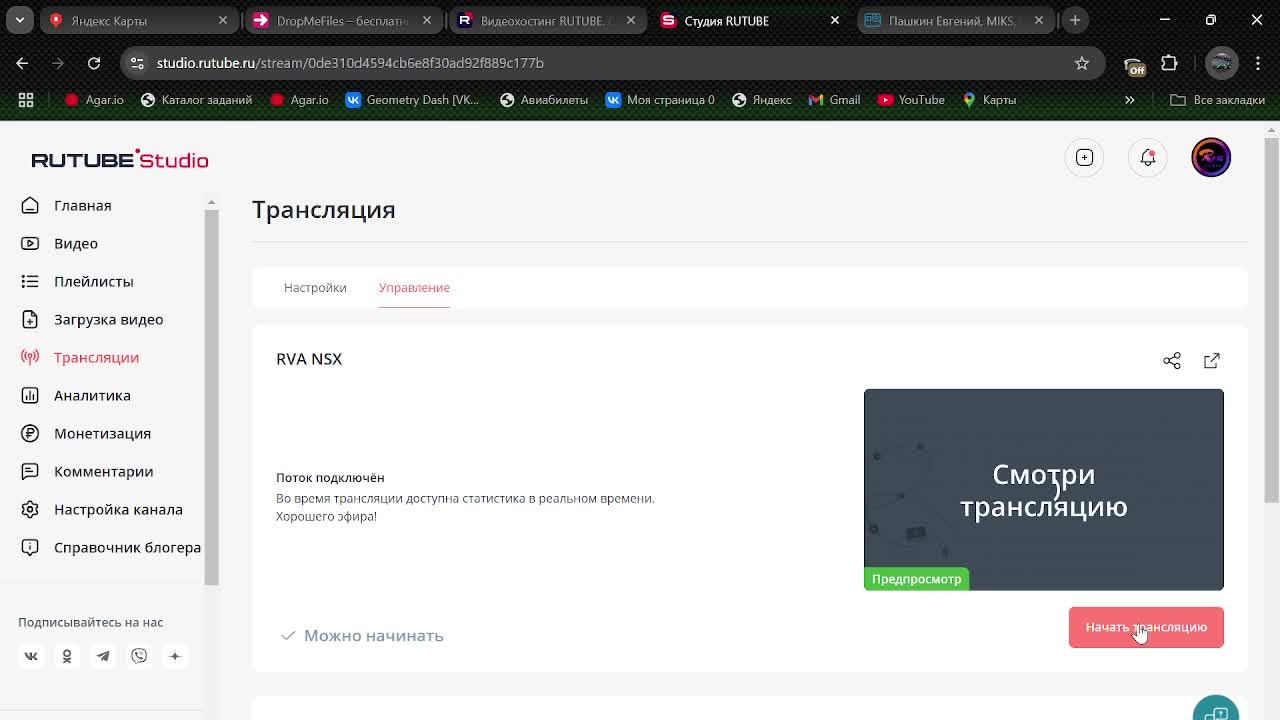Open a new browser tab
Image resolution: width=1280 pixels, height=720 pixels.
[x=1075, y=20]
